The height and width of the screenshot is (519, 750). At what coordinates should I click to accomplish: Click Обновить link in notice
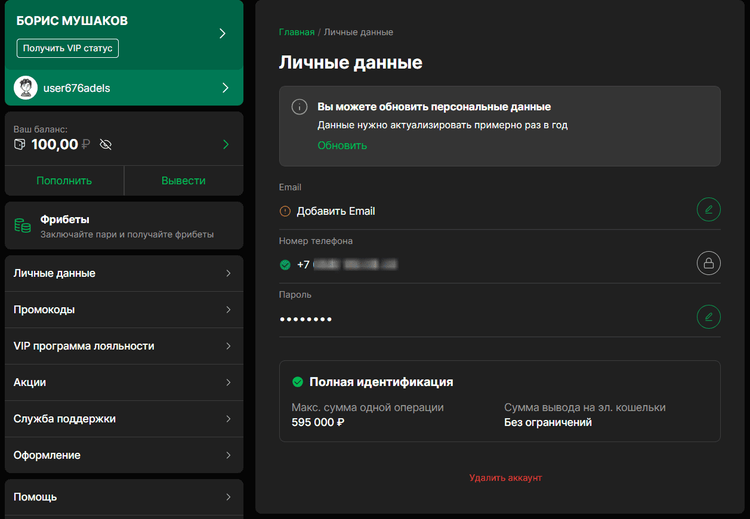click(x=342, y=145)
